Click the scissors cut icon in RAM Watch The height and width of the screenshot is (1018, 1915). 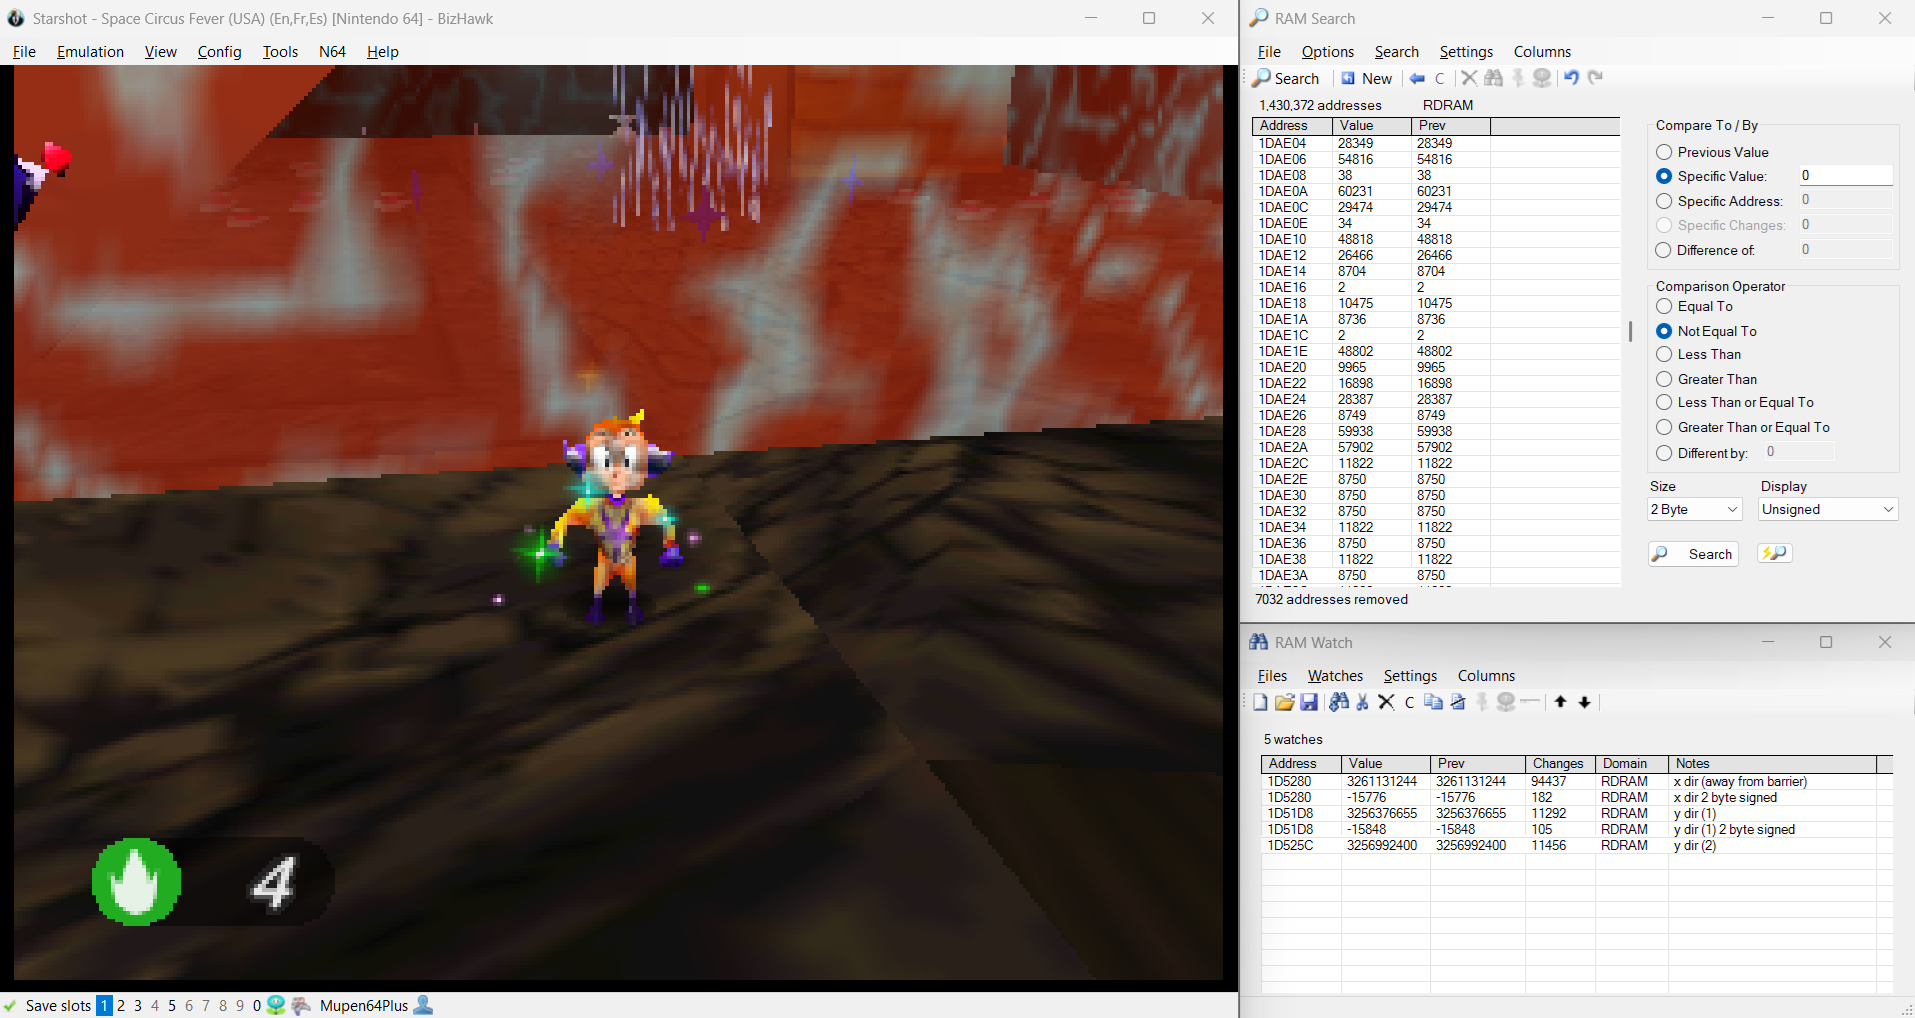point(1362,702)
